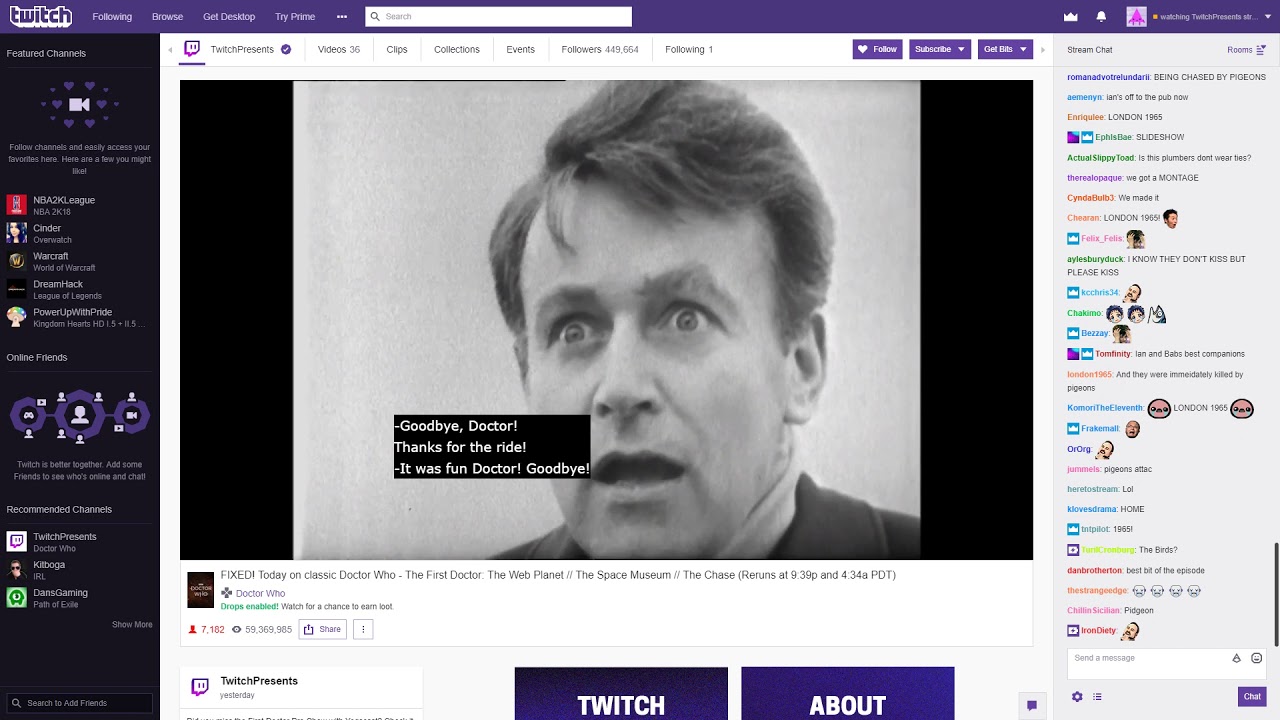Open Cinder featured channel avatar
1280x720 pixels.
point(16,233)
